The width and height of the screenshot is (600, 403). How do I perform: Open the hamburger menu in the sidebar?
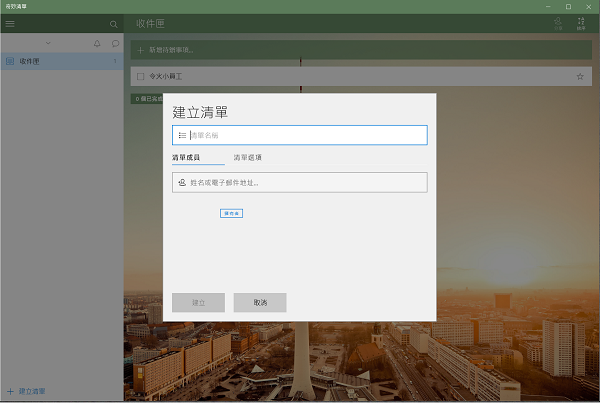point(10,24)
